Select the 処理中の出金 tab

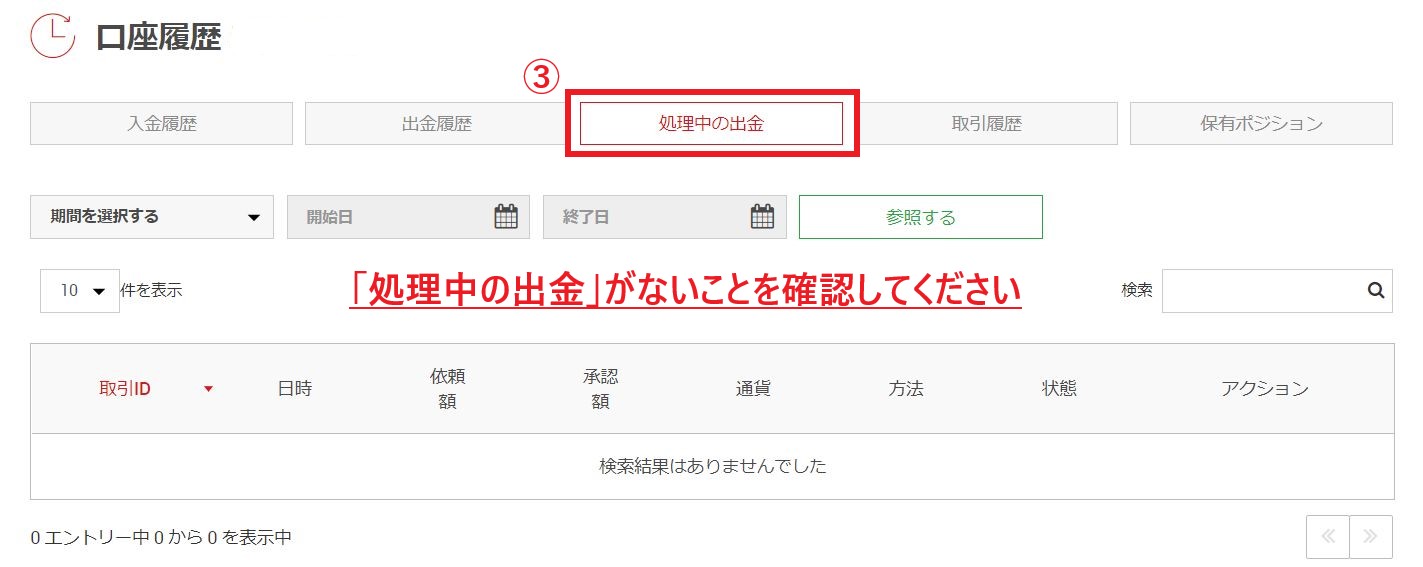pyautogui.click(x=711, y=124)
